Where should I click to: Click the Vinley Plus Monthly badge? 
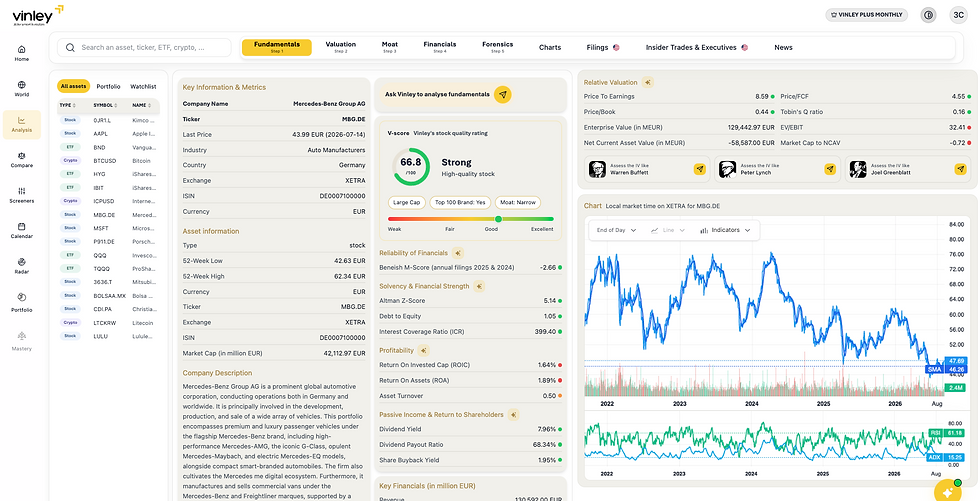point(867,15)
